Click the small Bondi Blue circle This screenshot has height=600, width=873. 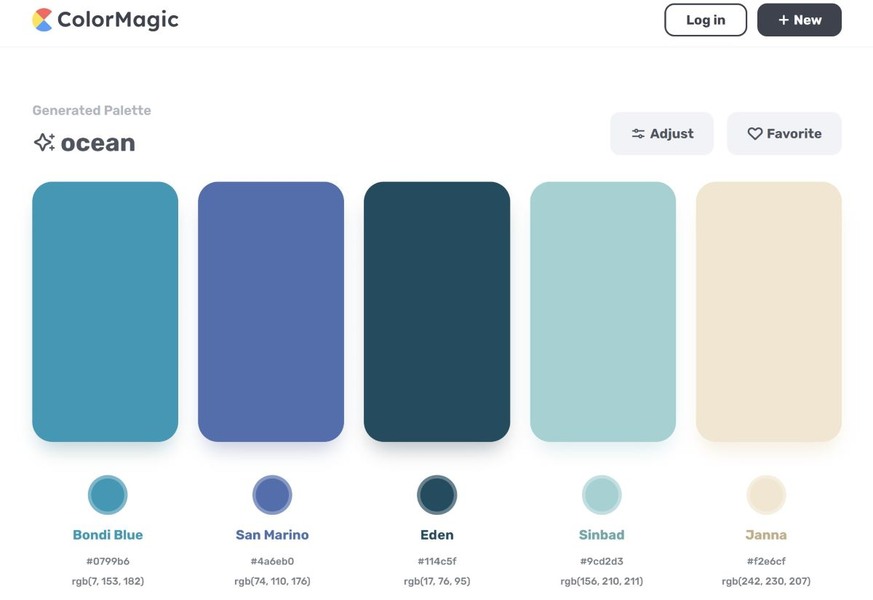tap(107, 495)
